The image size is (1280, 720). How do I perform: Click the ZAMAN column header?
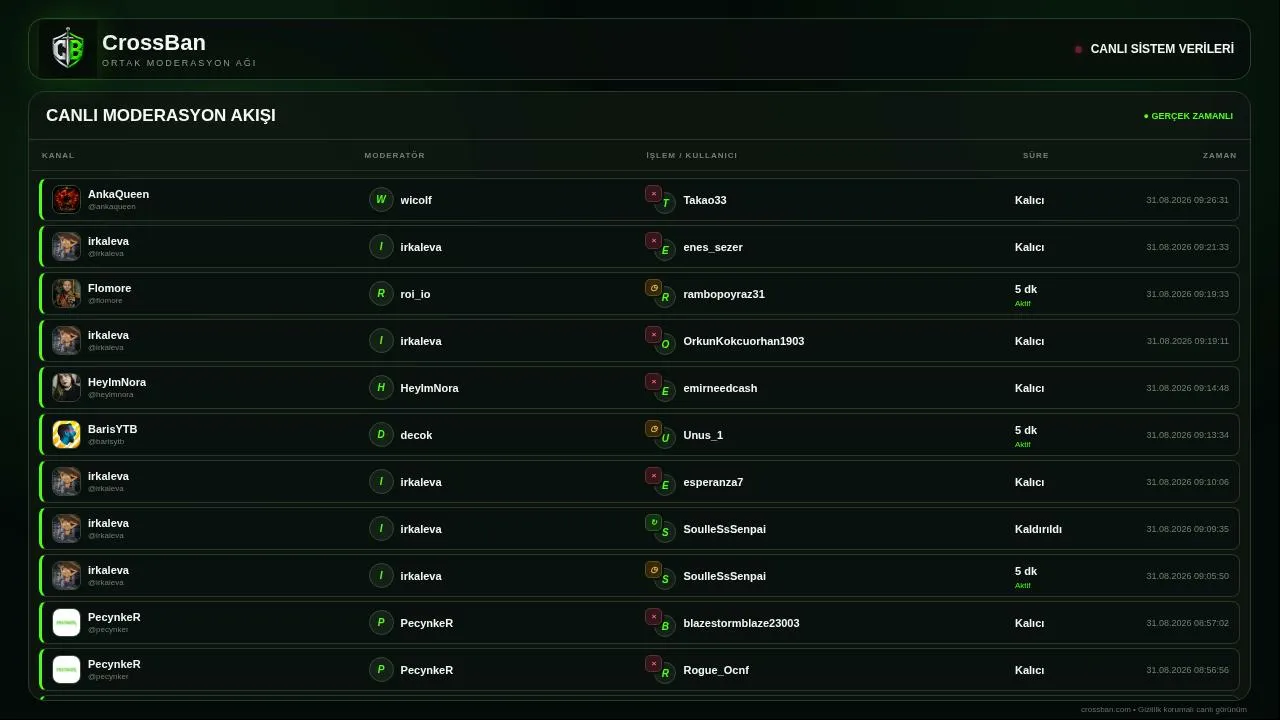tap(1219, 155)
